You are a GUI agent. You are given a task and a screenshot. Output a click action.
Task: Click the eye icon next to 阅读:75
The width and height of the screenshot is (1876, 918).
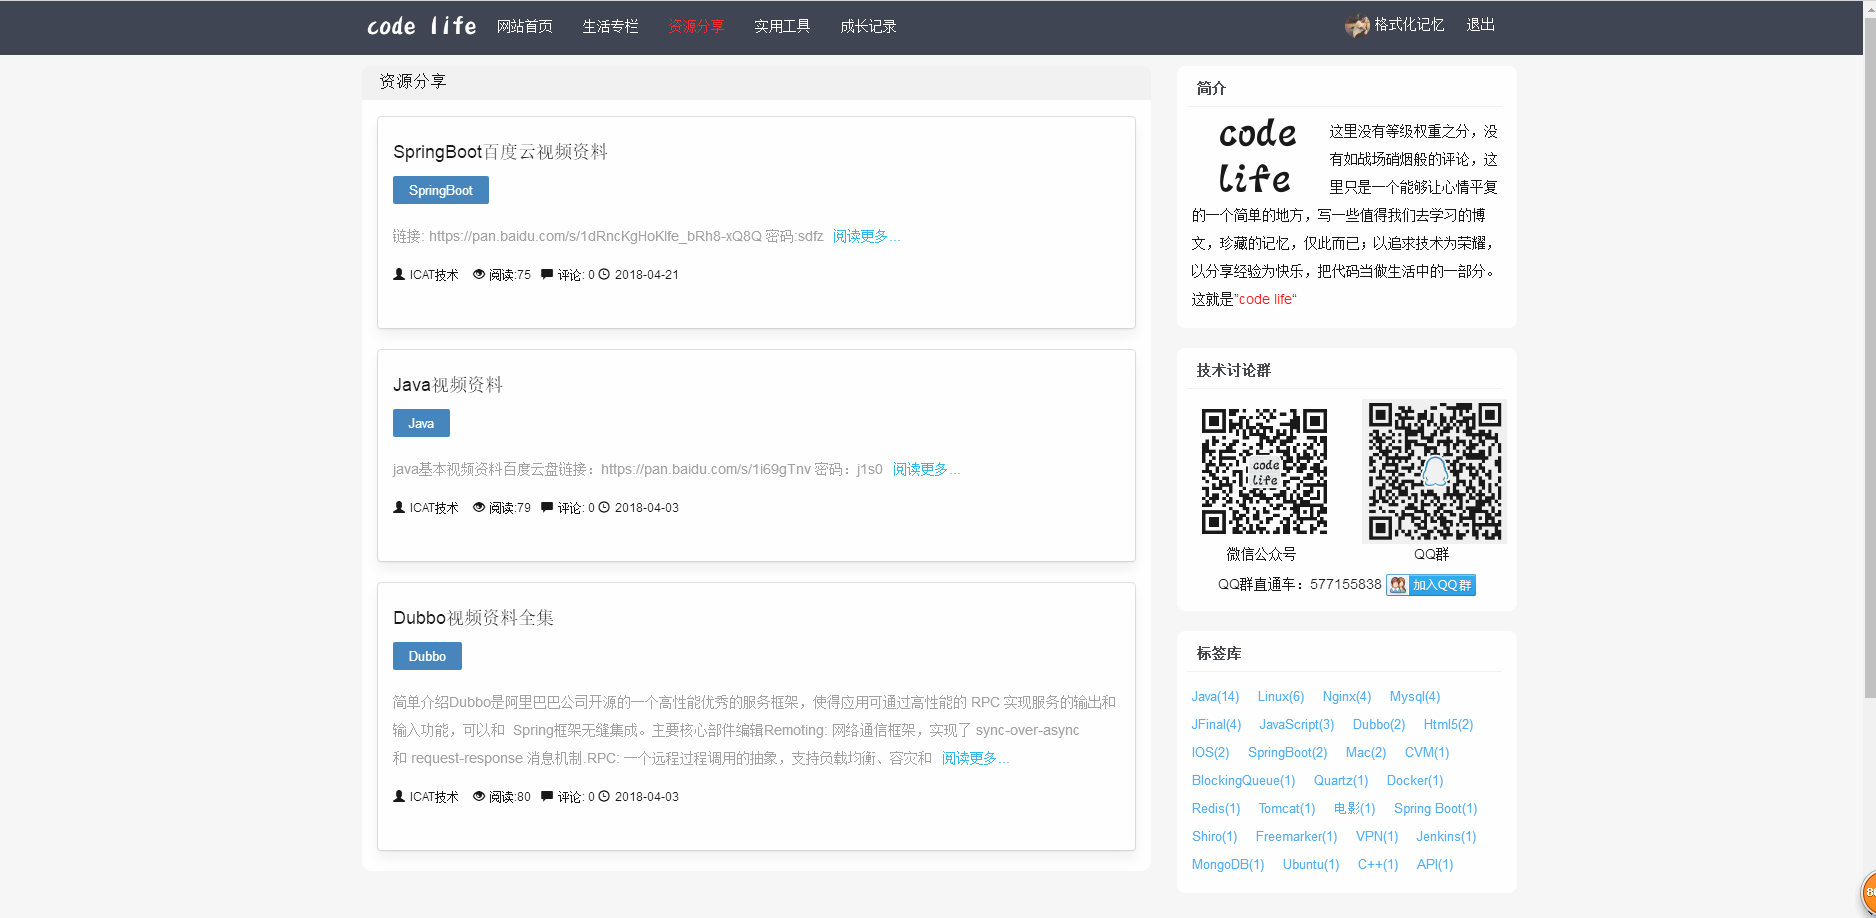479,274
